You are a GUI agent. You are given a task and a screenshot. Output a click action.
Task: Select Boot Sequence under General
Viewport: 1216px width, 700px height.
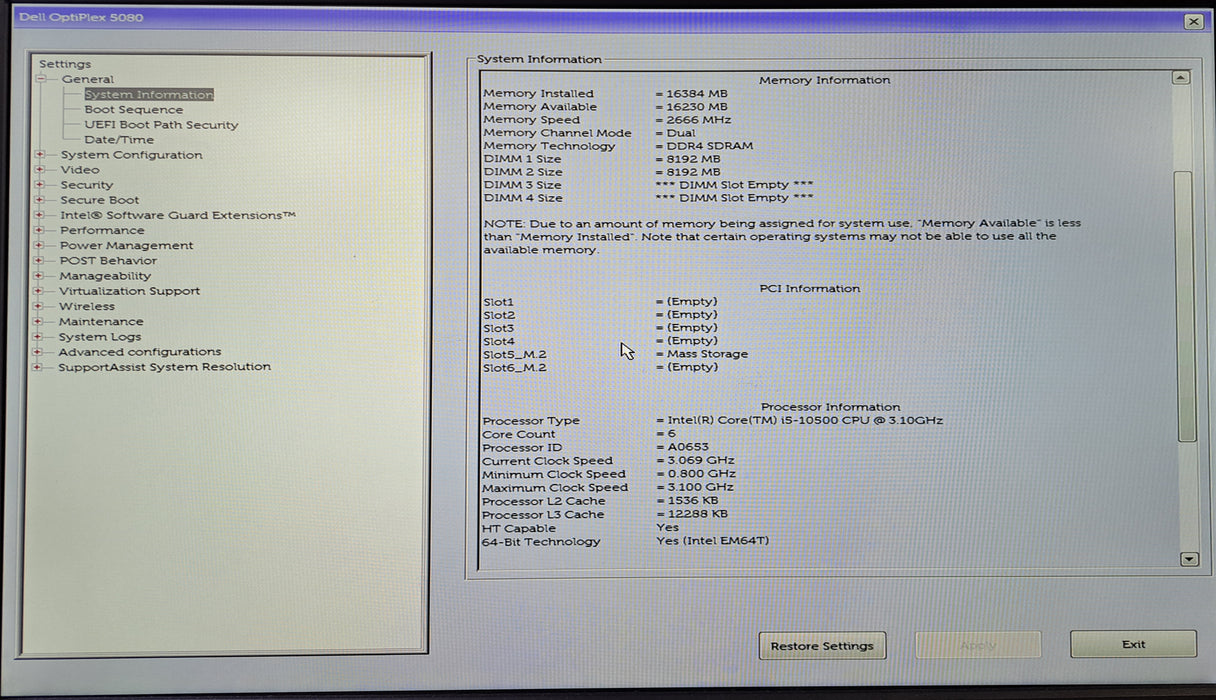click(x=133, y=110)
